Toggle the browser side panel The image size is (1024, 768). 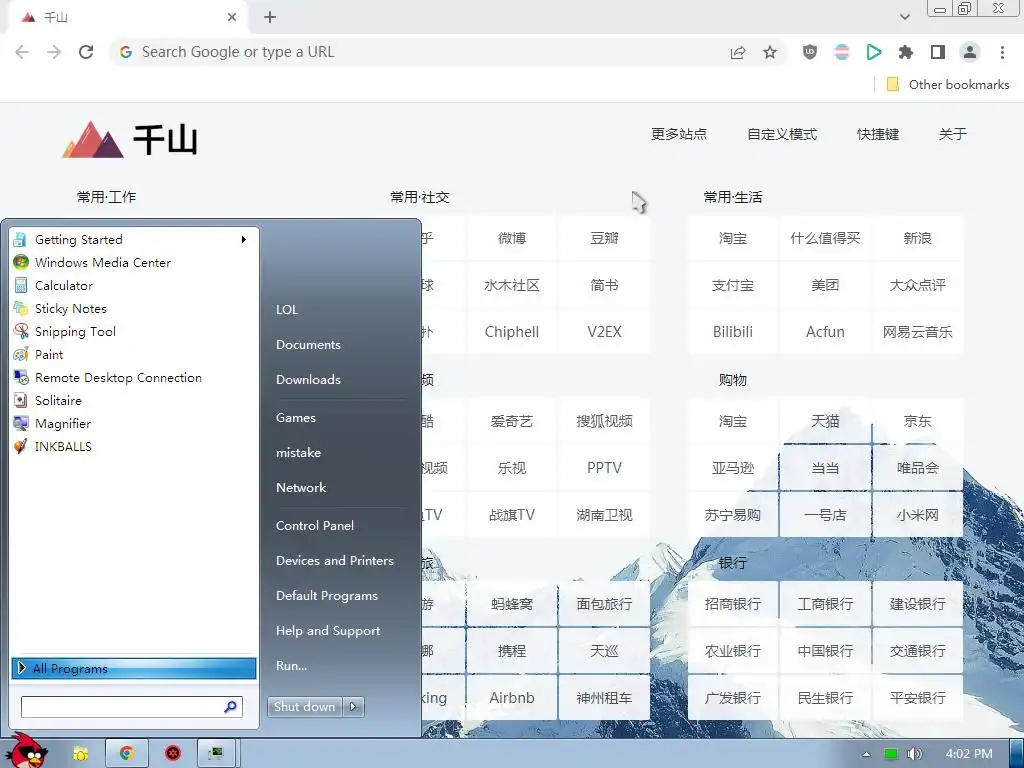938,52
